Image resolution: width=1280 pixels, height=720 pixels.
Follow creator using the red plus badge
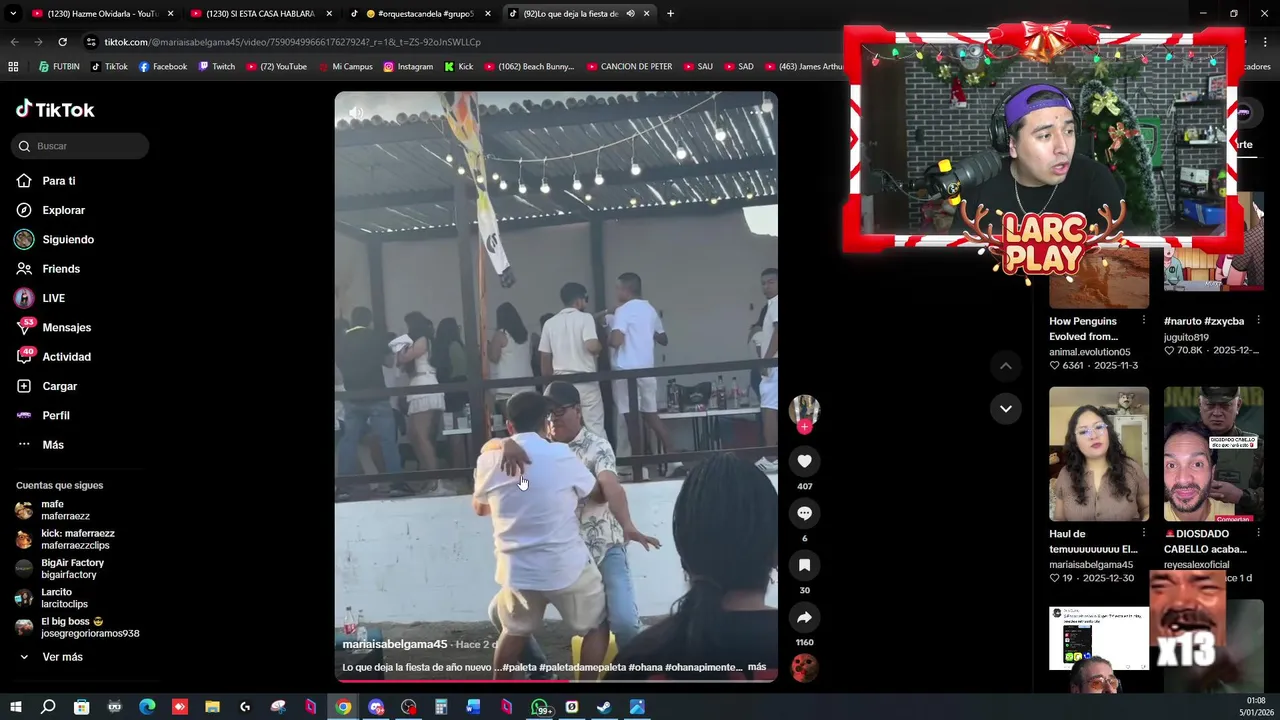coord(804,427)
